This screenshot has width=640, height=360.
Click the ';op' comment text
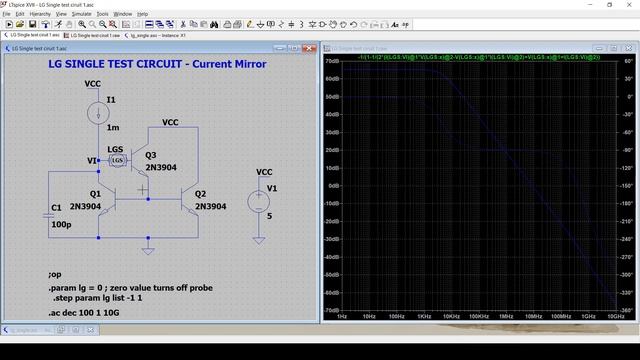55,275
